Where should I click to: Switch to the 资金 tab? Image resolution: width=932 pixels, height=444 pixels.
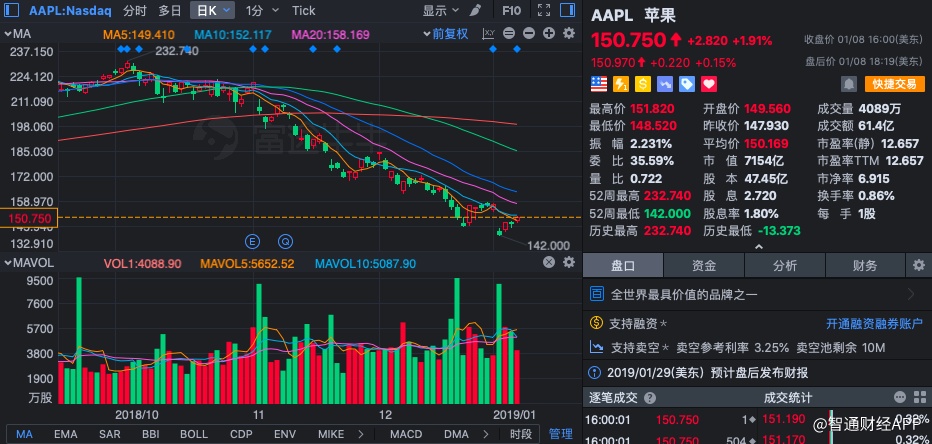click(704, 265)
